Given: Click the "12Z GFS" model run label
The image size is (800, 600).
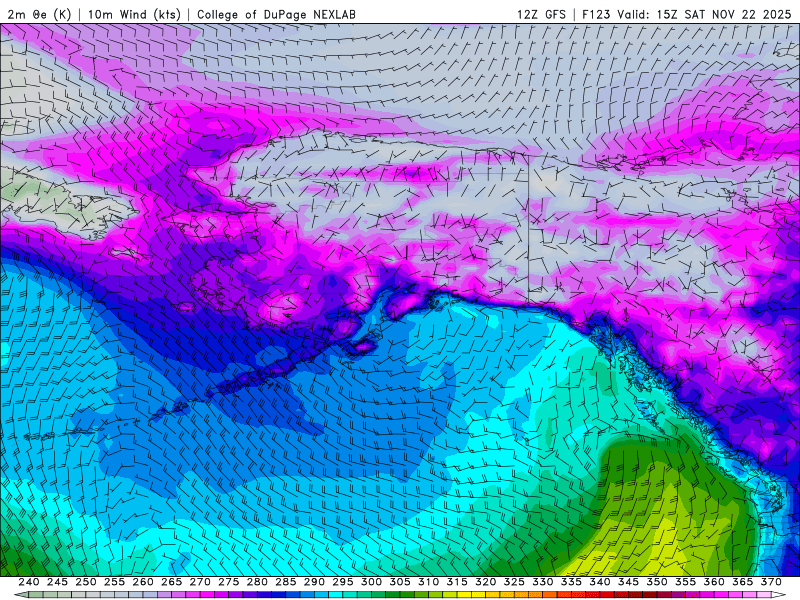Looking at the screenshot, I should (x=541, y=14).
